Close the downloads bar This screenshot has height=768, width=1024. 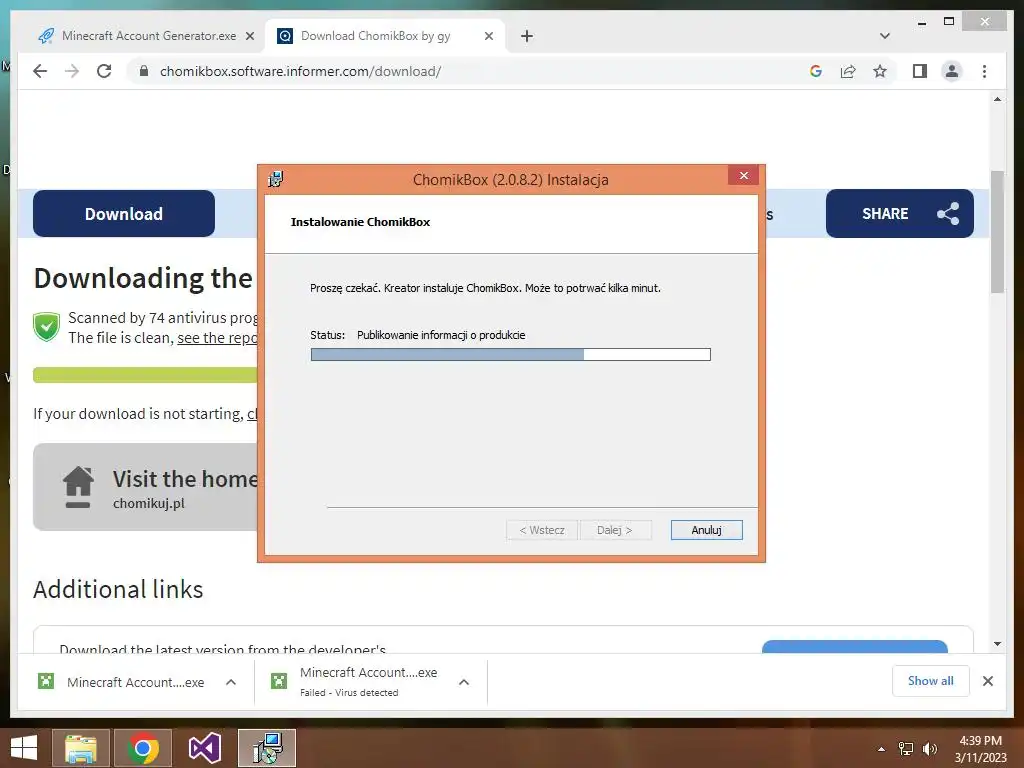[987, 681]
